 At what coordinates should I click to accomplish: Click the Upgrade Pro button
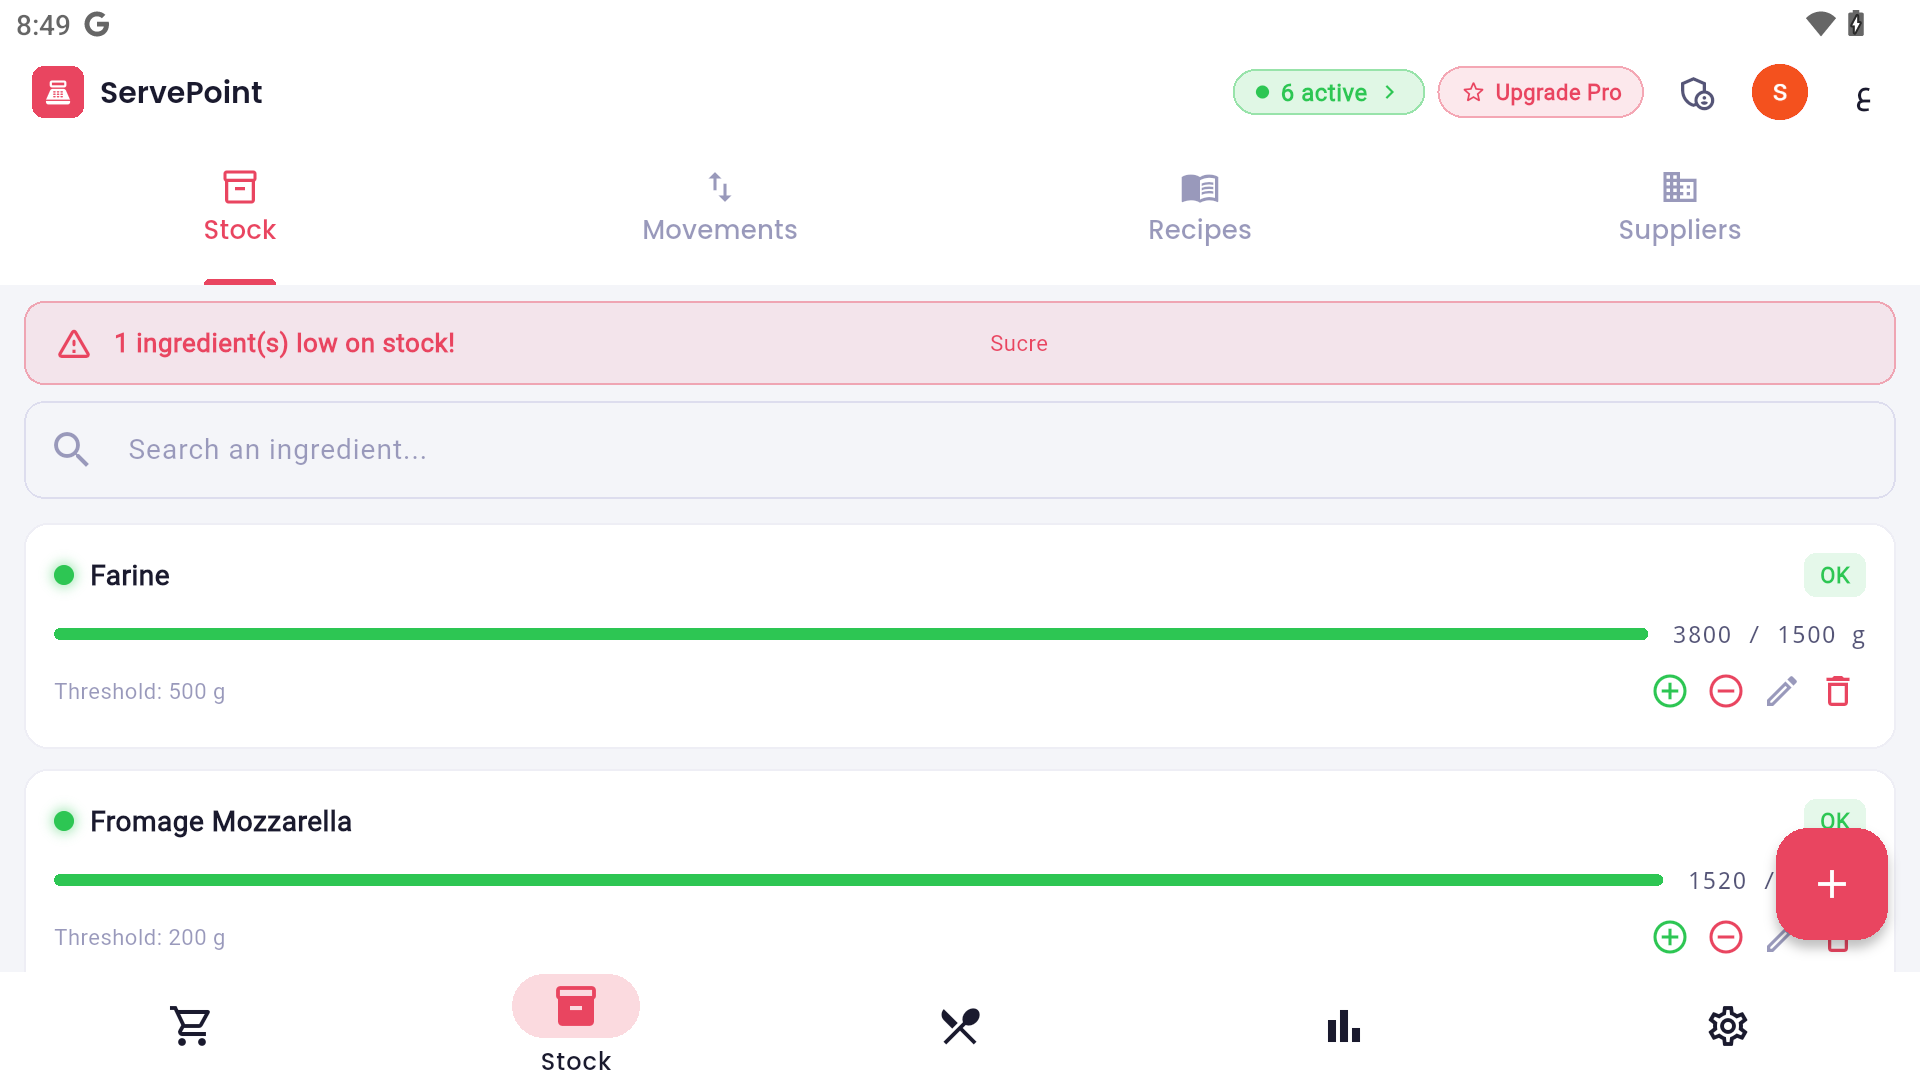1540,92
